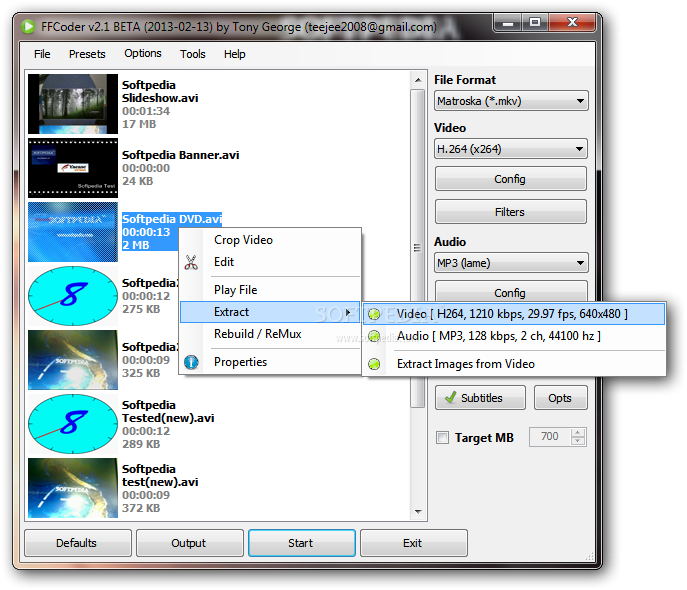Decrease Target MB with down stepper arrow
The width and height of the screenshot is (687, 590).
[578, 442]
